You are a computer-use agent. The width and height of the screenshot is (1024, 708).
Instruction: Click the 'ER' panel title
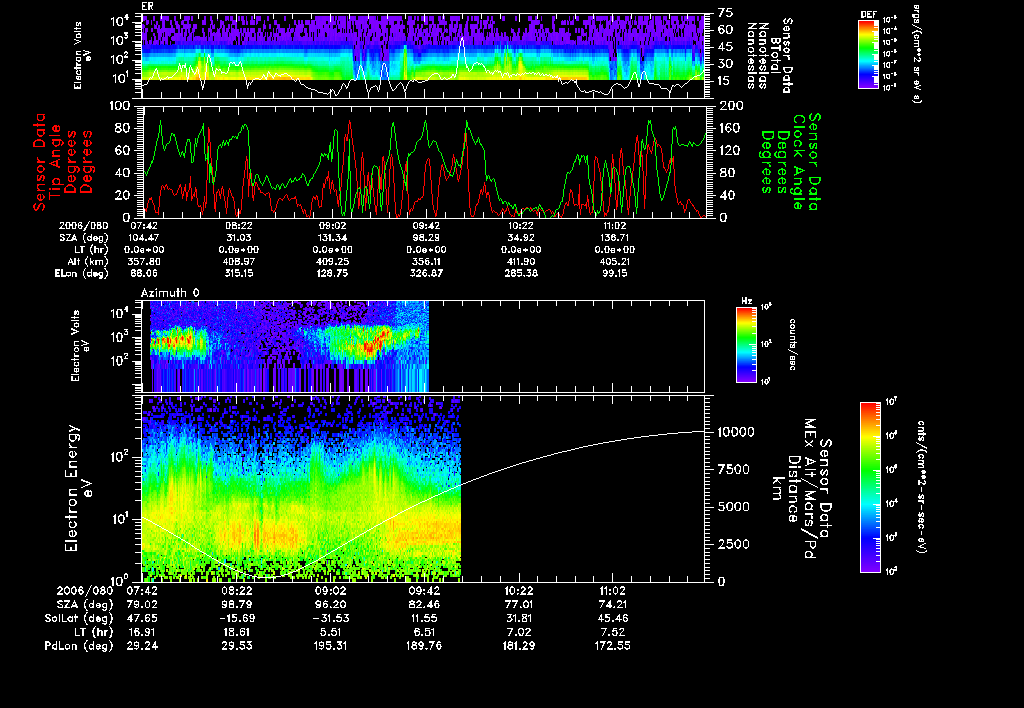click(147, 6)
